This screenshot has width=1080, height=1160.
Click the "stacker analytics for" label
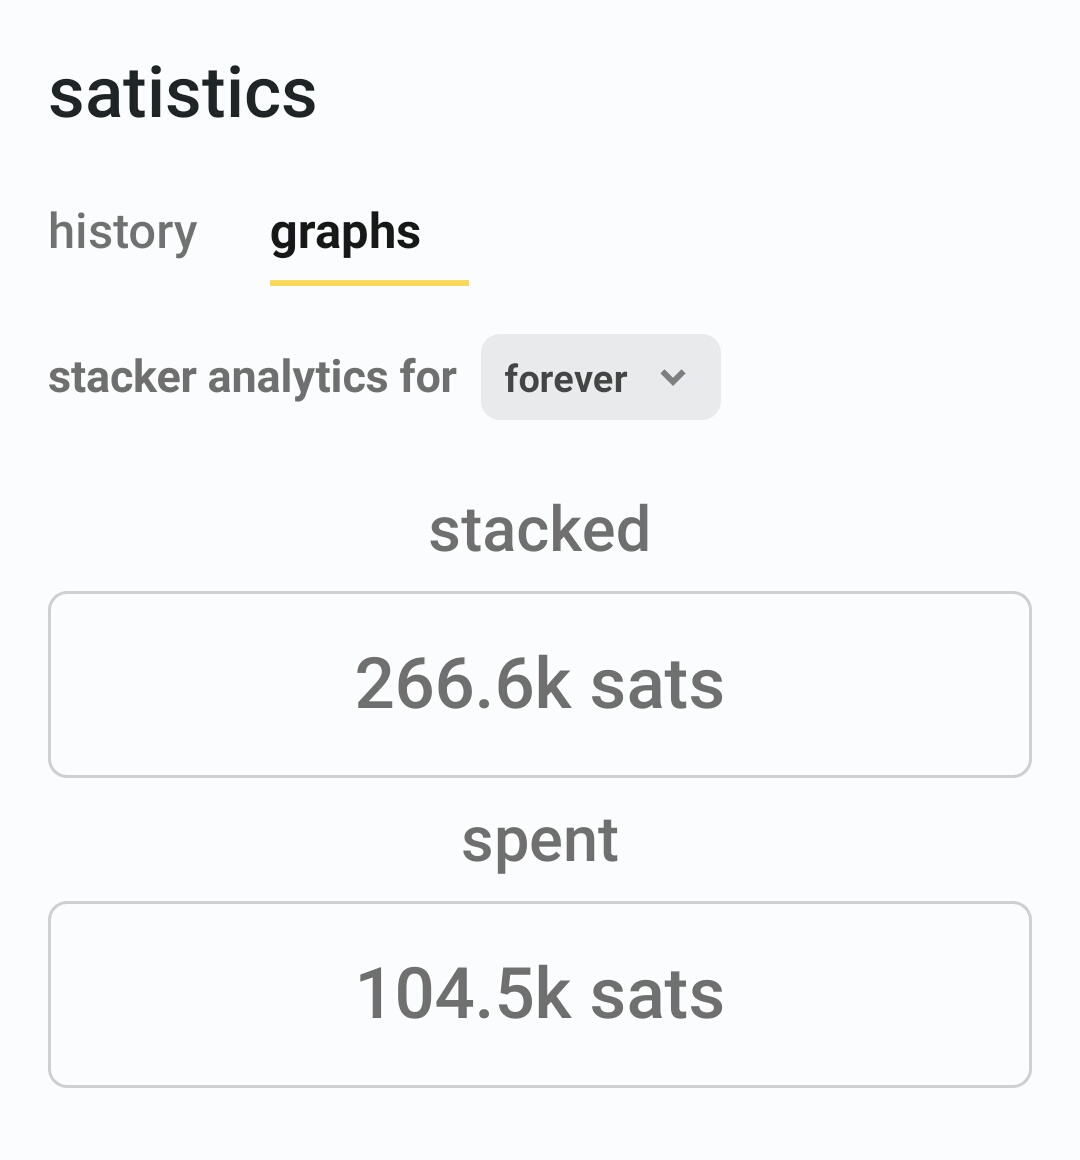click(252, 378)
